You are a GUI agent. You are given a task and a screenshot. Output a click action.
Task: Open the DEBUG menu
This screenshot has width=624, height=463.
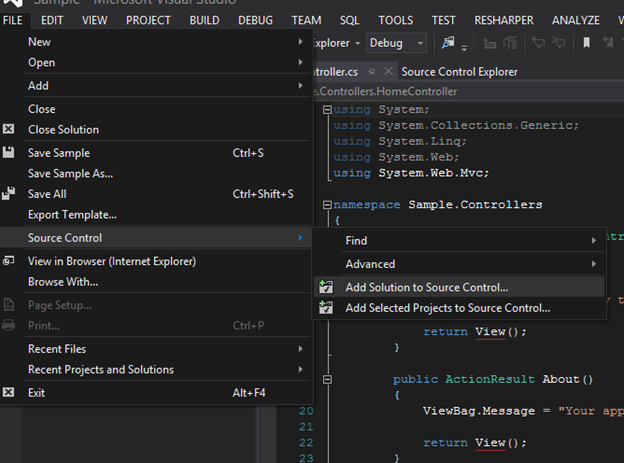255,20
